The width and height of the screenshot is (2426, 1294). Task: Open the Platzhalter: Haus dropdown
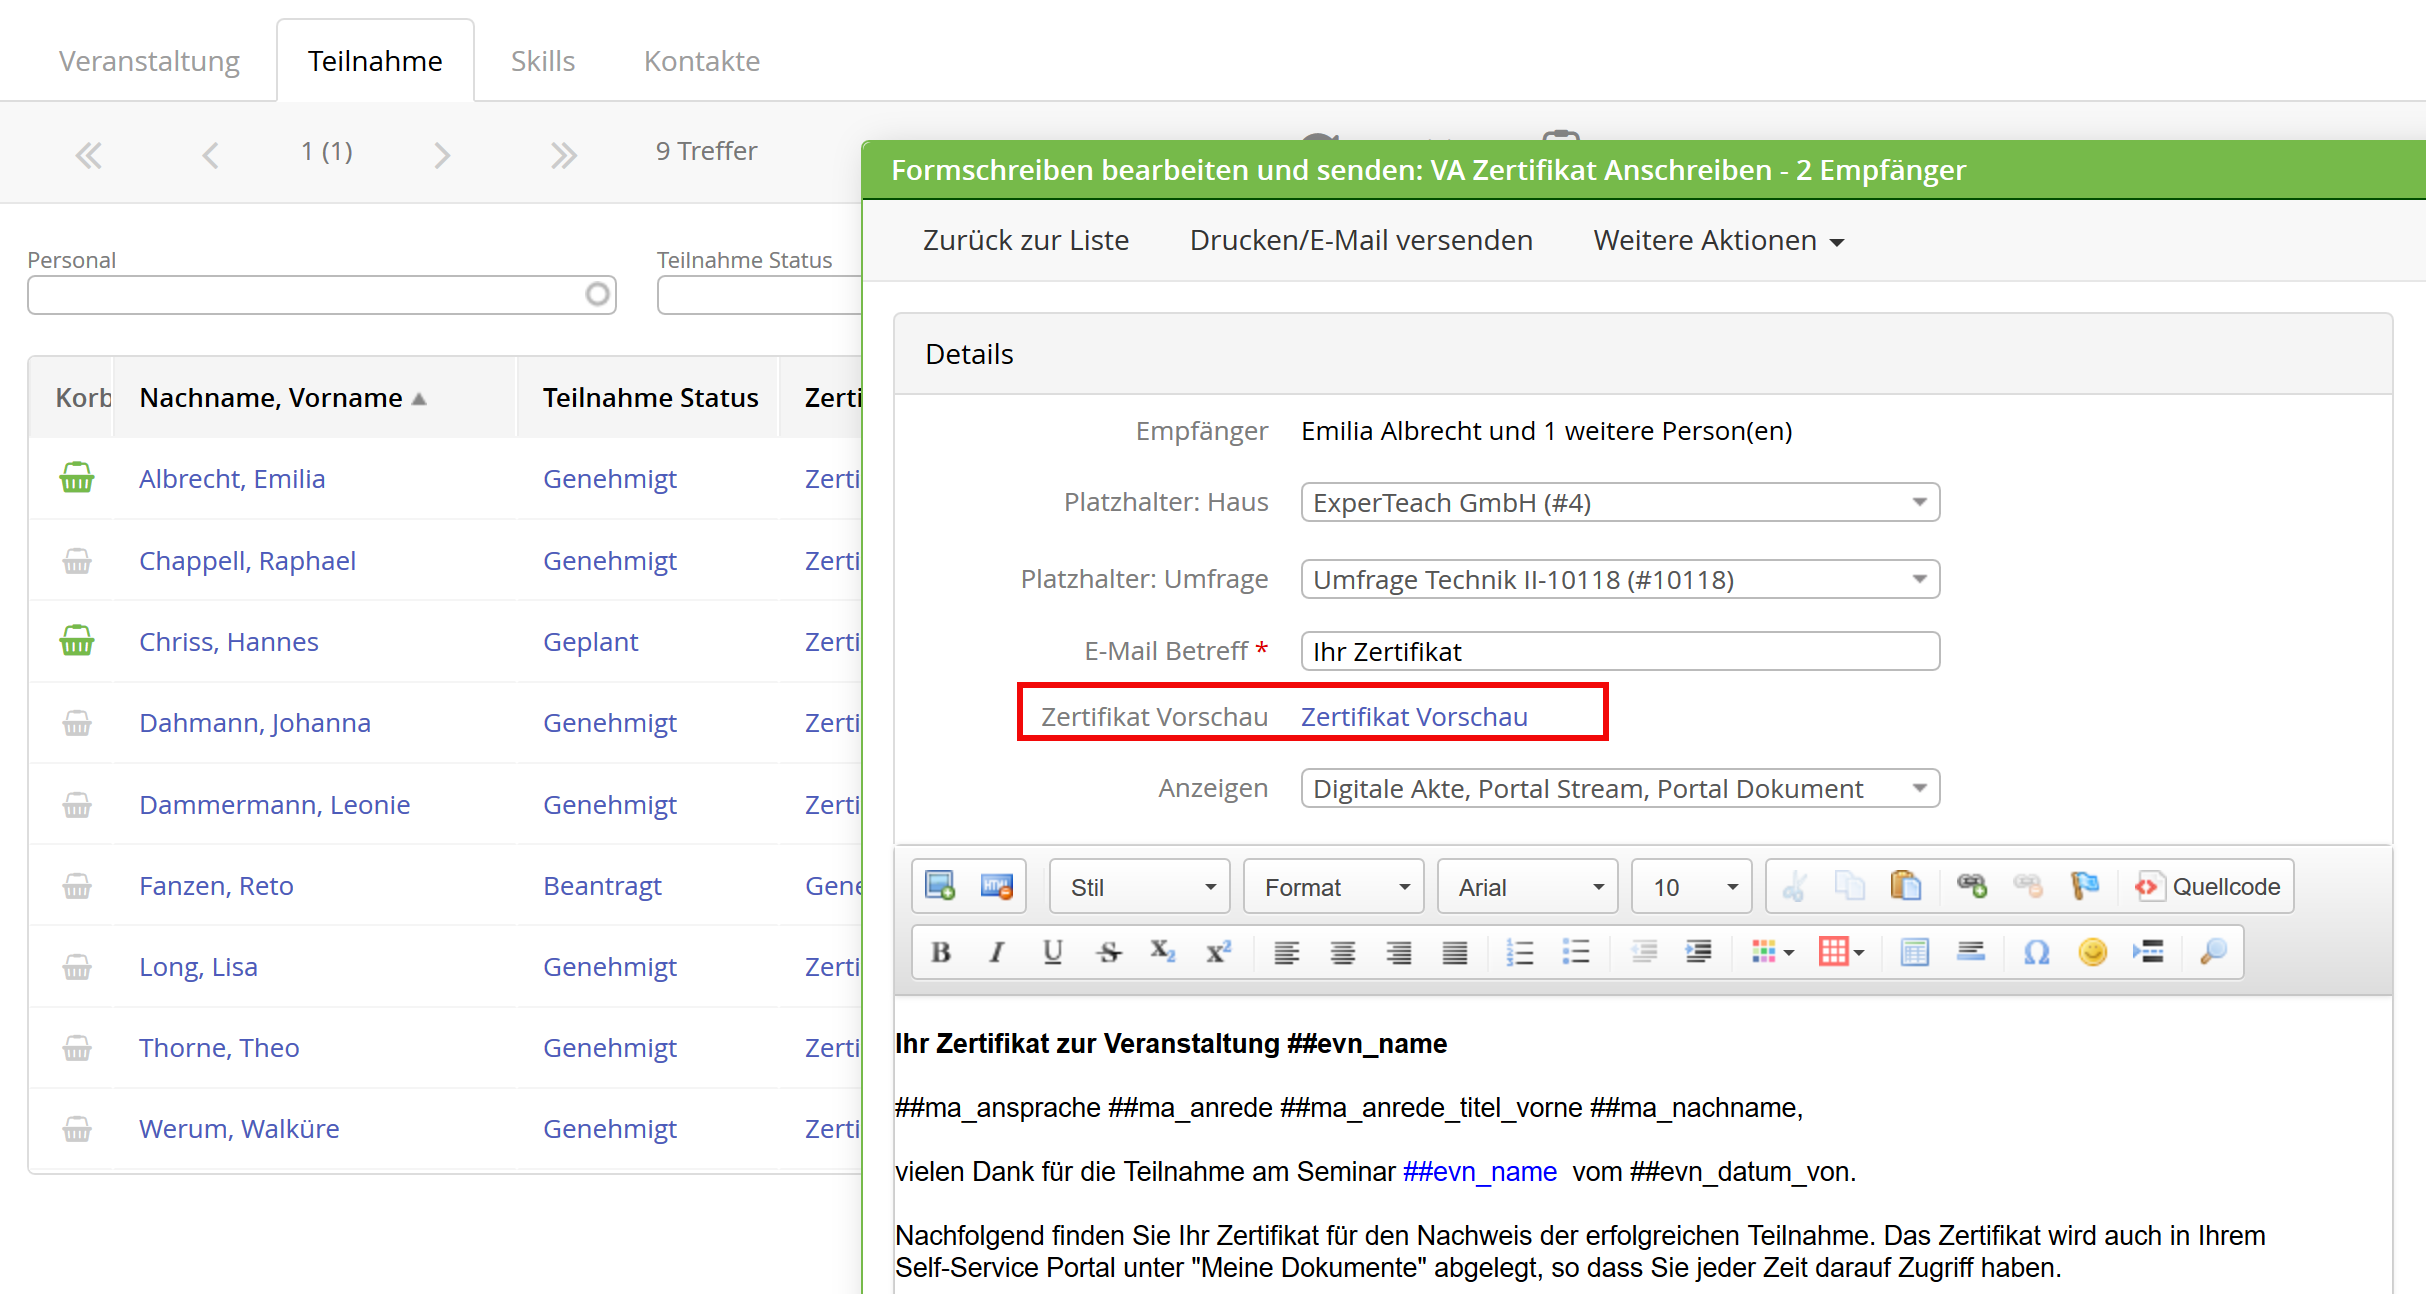[1620, 502]
